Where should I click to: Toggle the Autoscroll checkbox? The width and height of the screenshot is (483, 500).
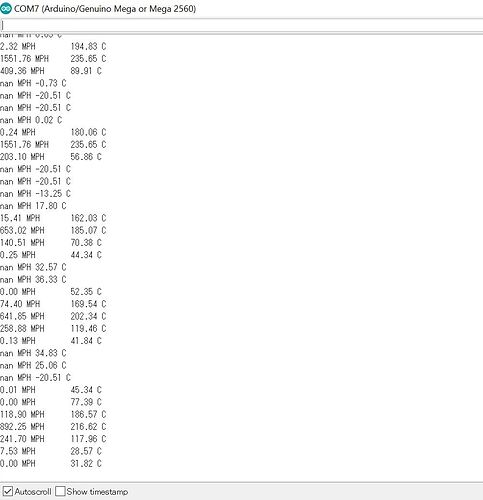(x=8, y=491)
